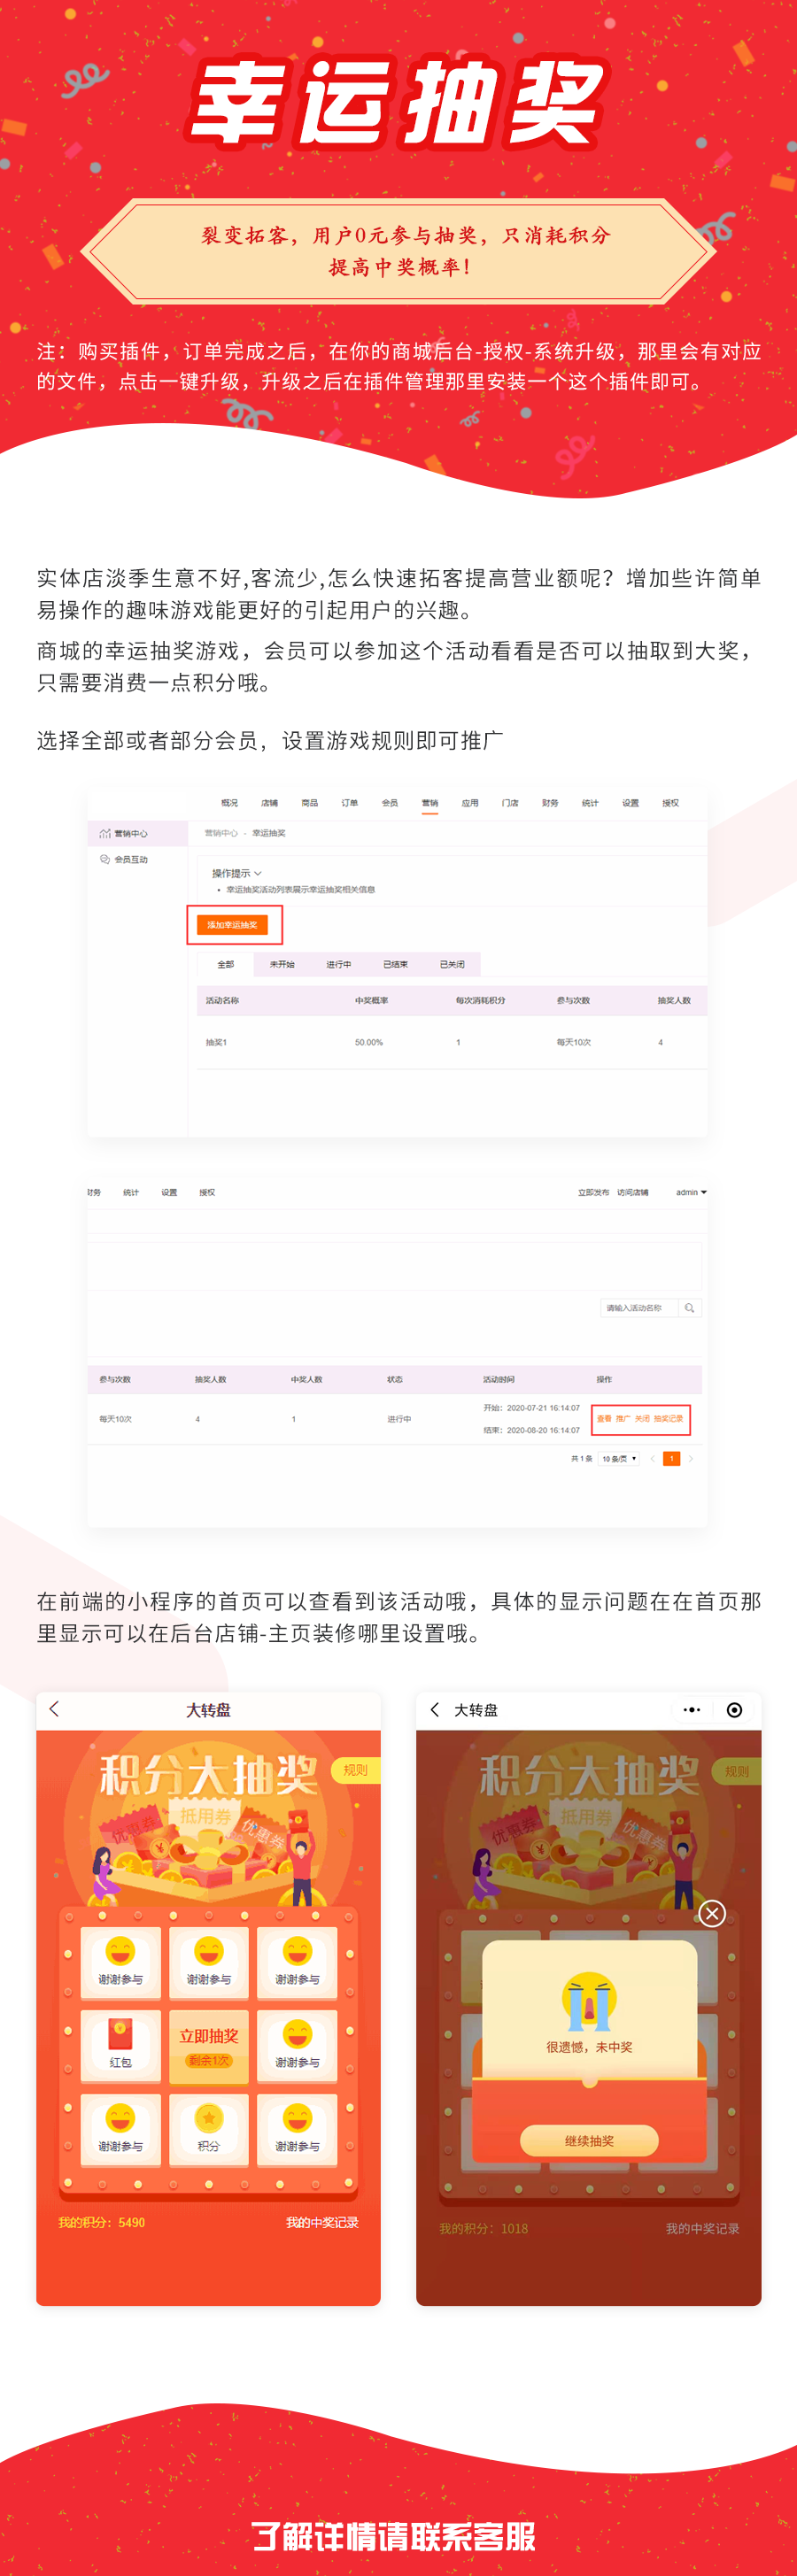Screen dimensions: 797x2576
Task: Open 我的中奖记录 on left phone screen
Action: click(321, 2223)
